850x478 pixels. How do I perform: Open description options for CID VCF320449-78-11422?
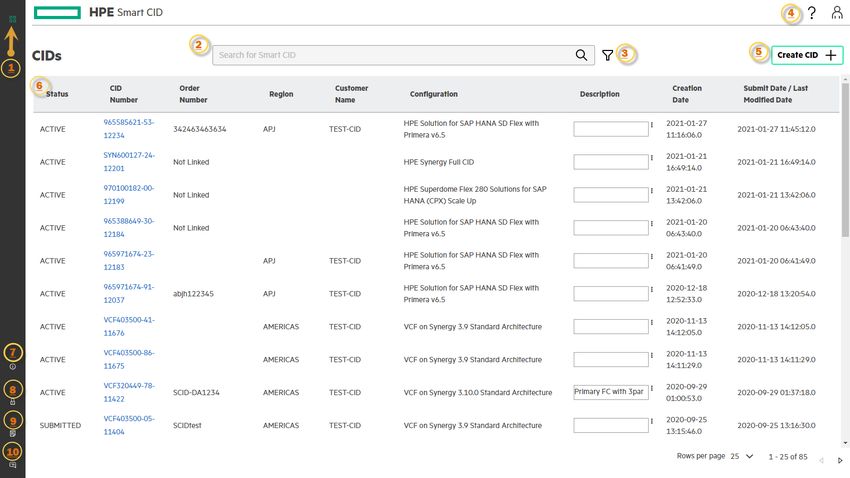tap(652, 389)
